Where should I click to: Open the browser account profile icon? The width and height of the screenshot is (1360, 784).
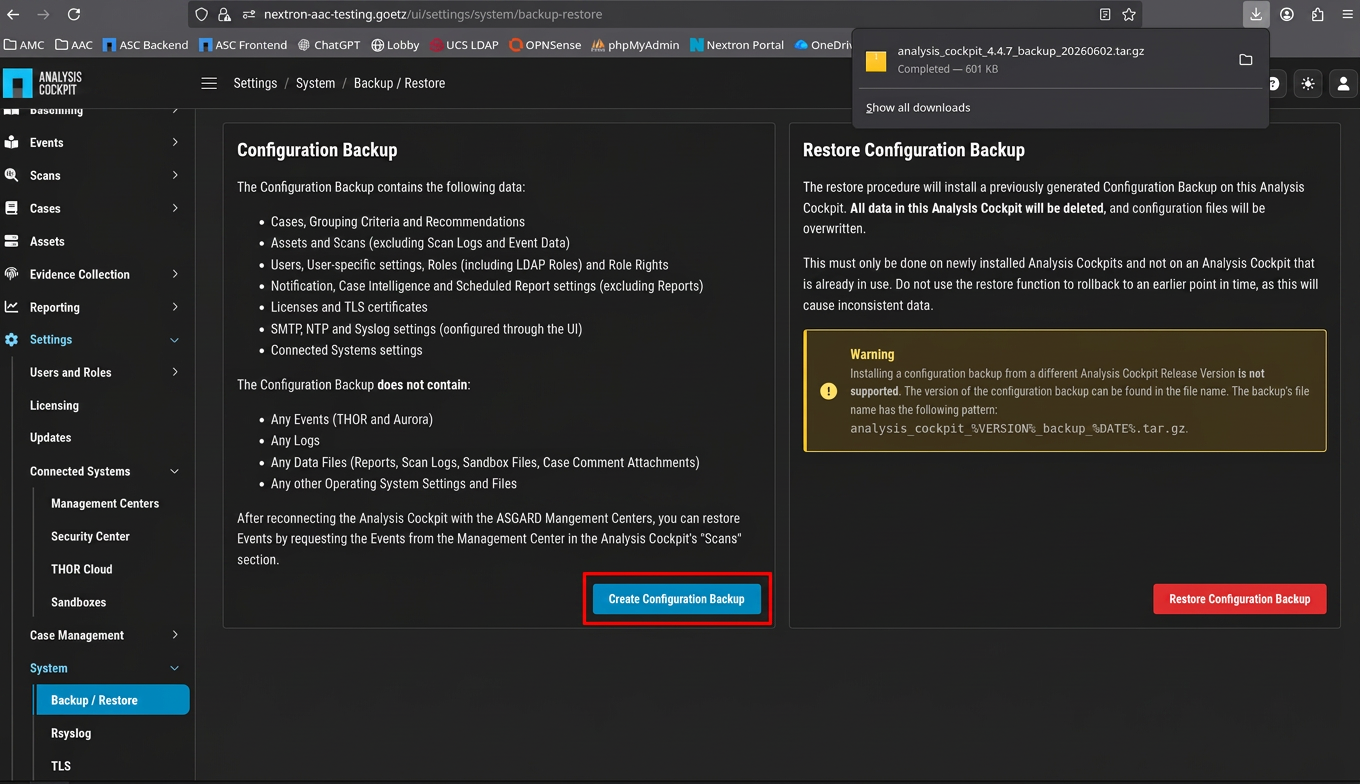pos(1287,15)
